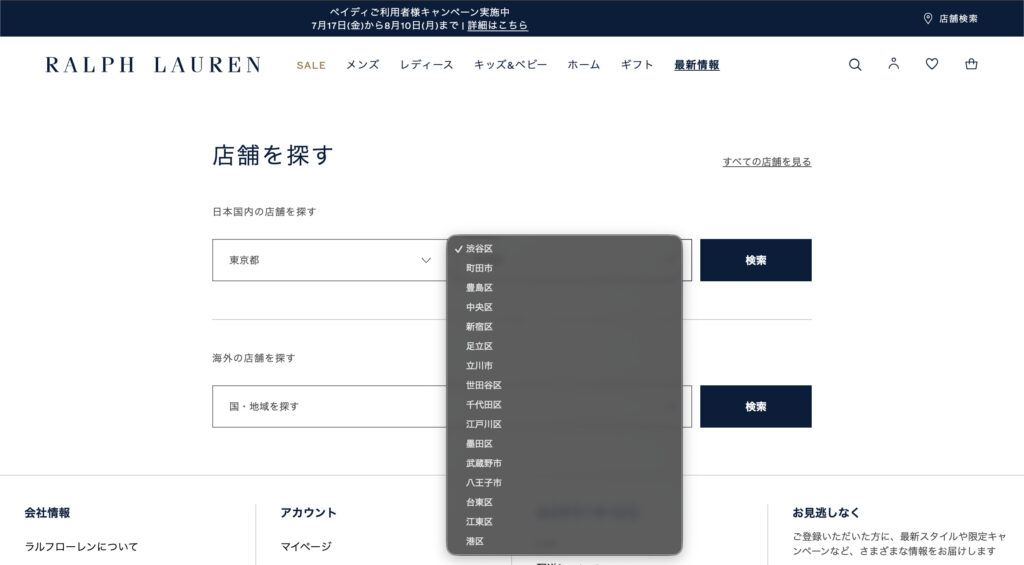Viewport: 1024px width, 565px height.
Task: Select 中央区 in the dropdown list
Action: 564,307
